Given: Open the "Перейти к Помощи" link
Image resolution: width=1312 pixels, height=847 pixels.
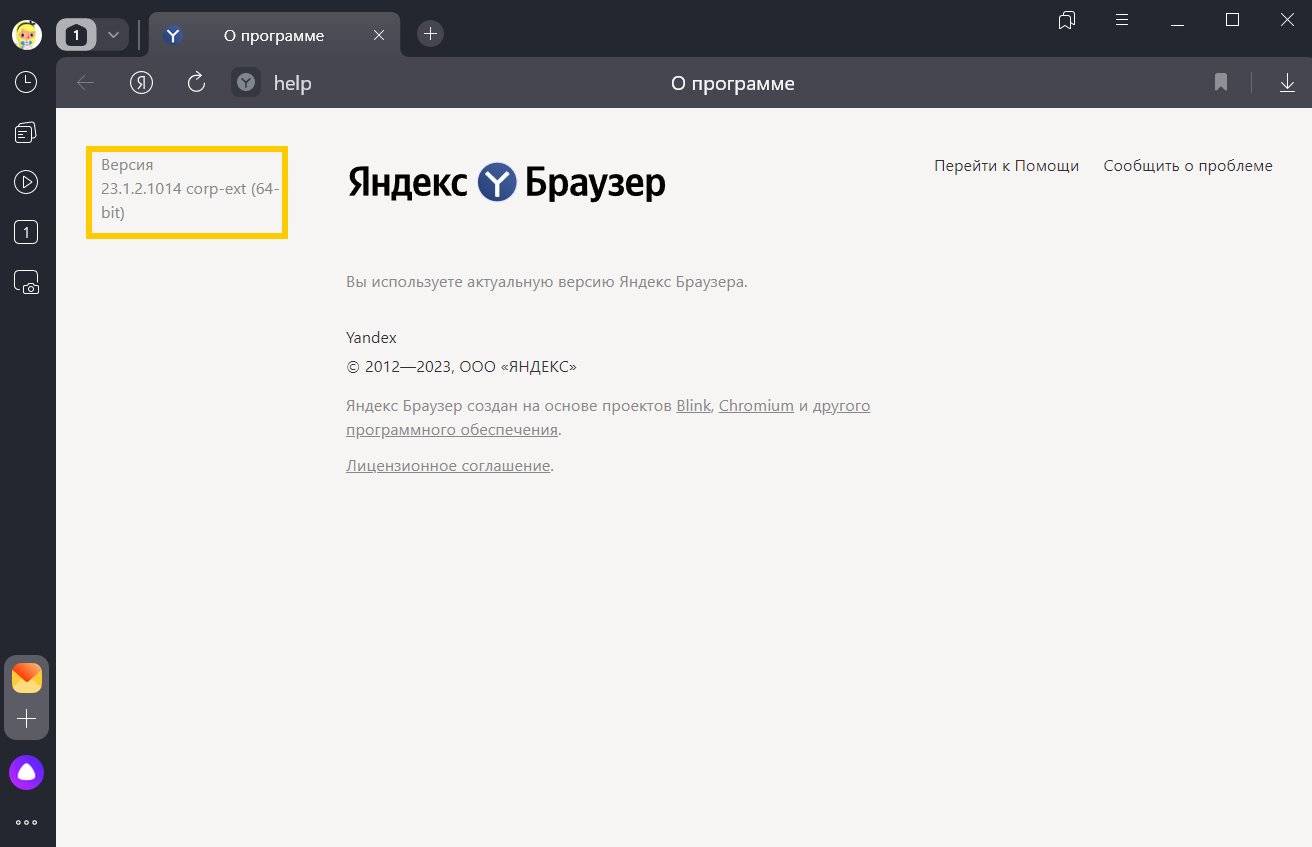Looking at the screenshot, I should pyautogui.click(x=1006, y=166).
